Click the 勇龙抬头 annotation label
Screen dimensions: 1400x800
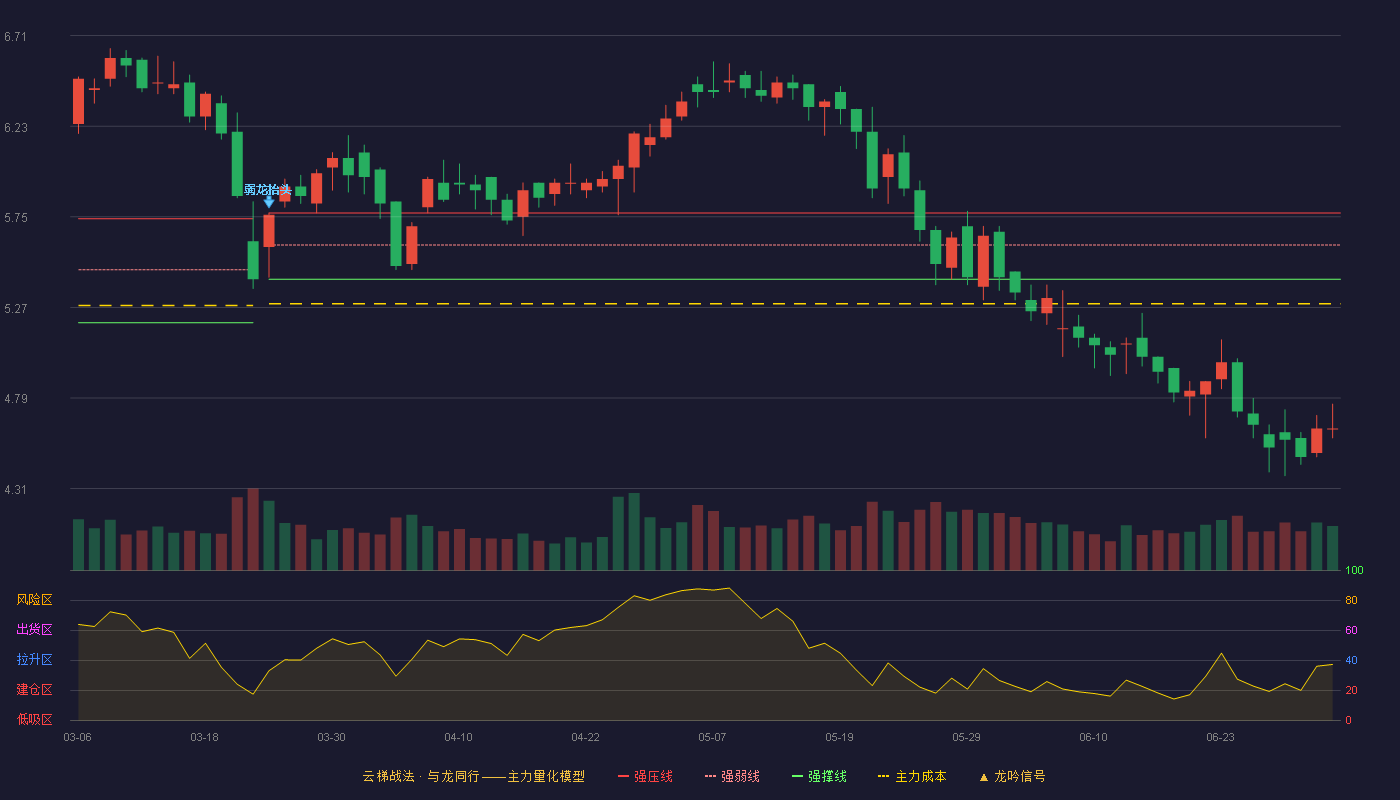click(268, 189)
